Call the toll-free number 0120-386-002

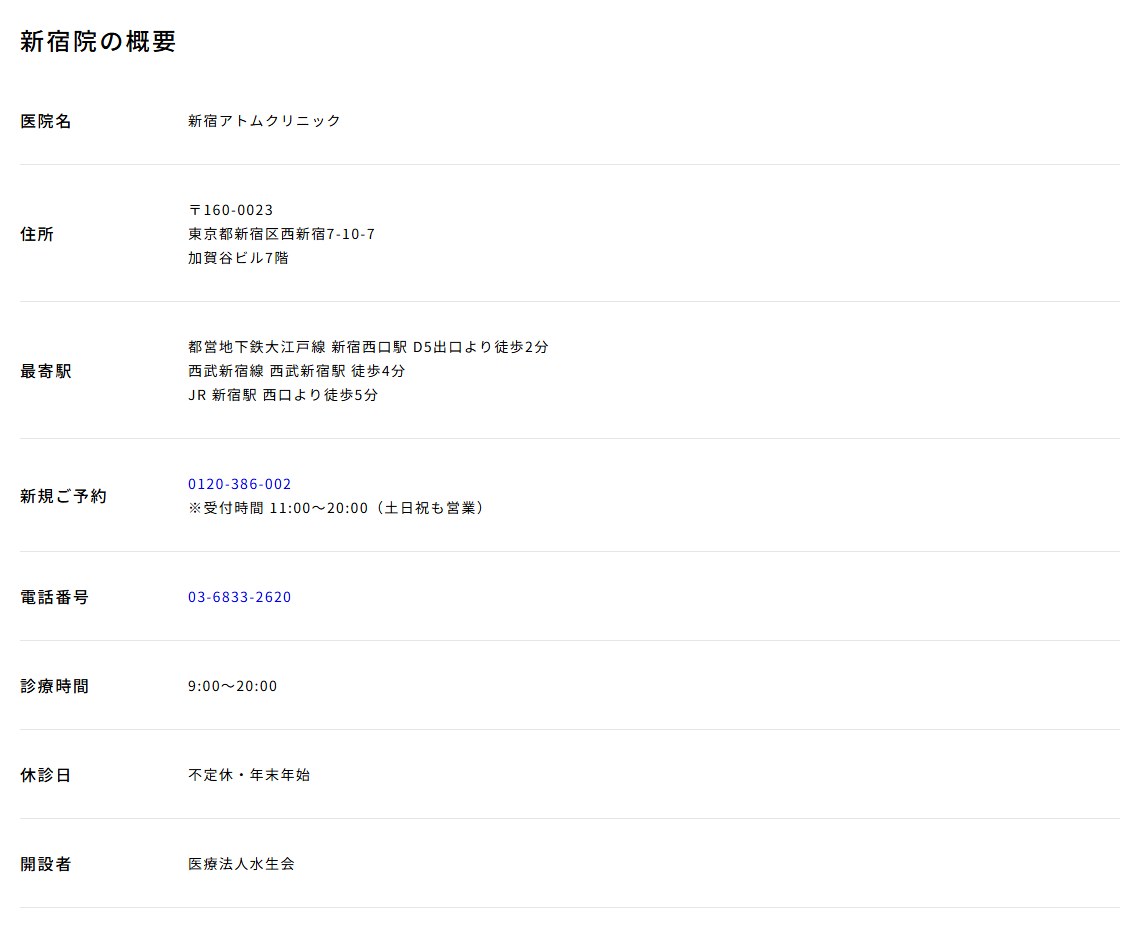coord(239,484)
